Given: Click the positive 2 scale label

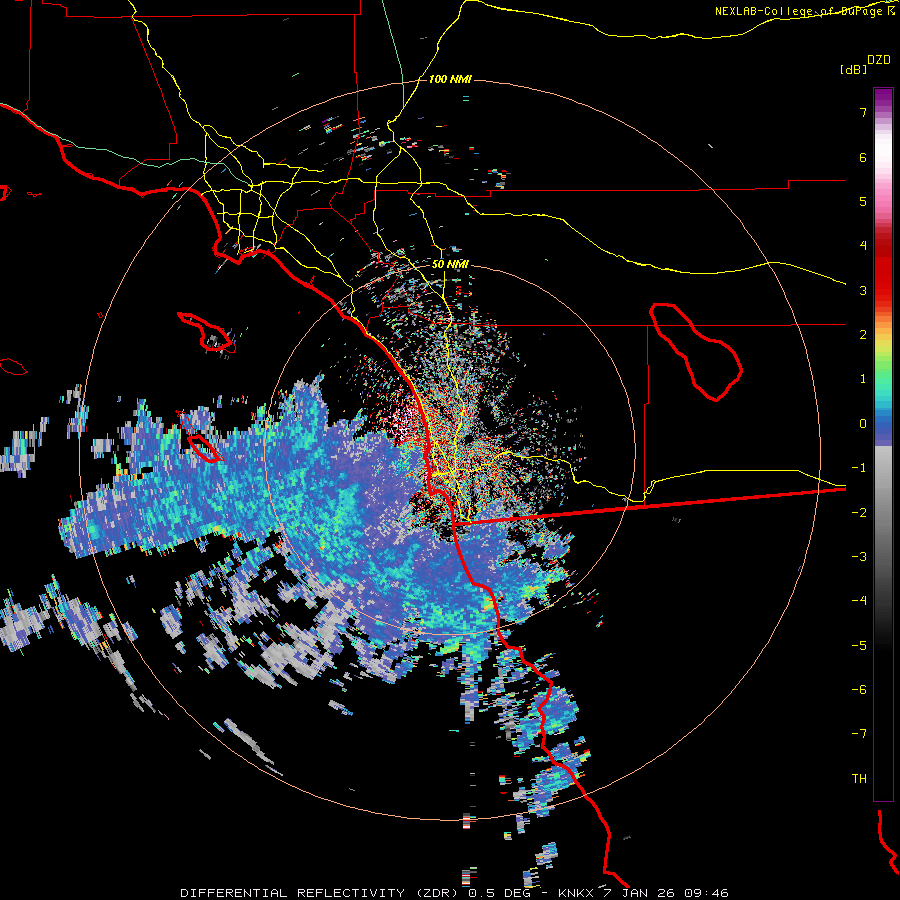Looking at the screenshot, I should coord(863,335).
